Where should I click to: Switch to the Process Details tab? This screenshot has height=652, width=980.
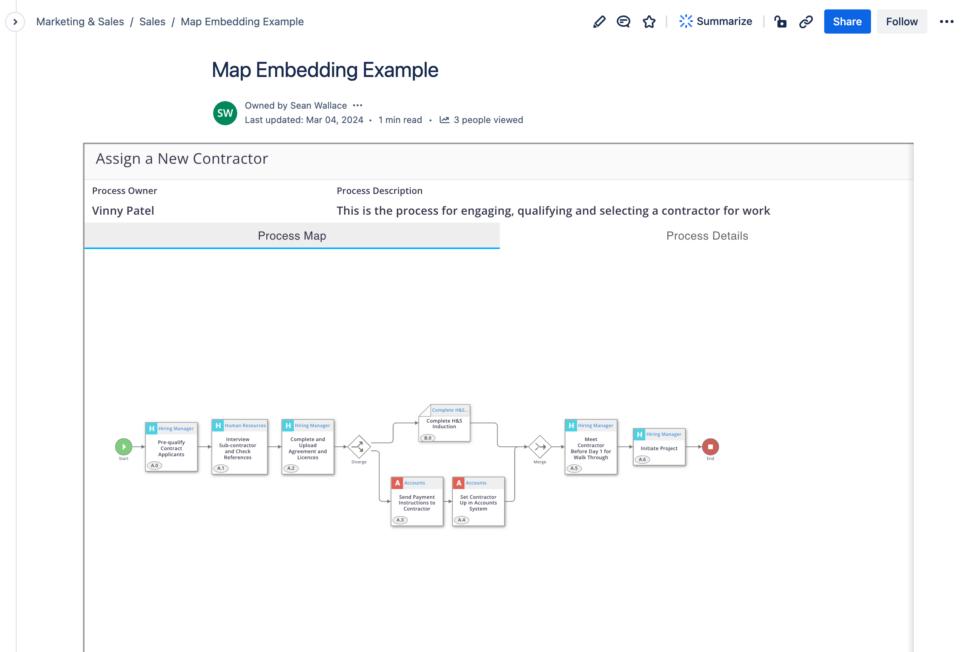tap(707, 236)
